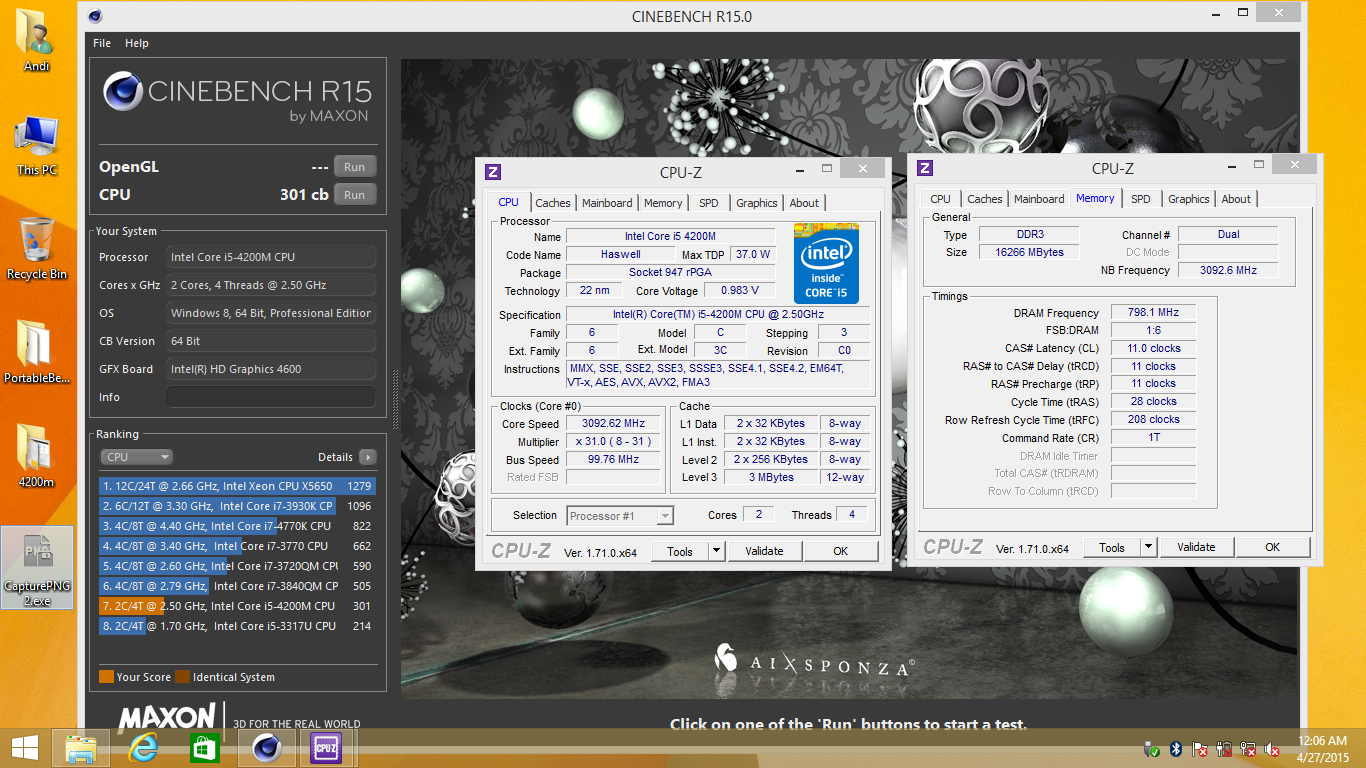Click the Cinebench title bar app icon
Screen dimensions: 1366x768
[x=95, y=16]
